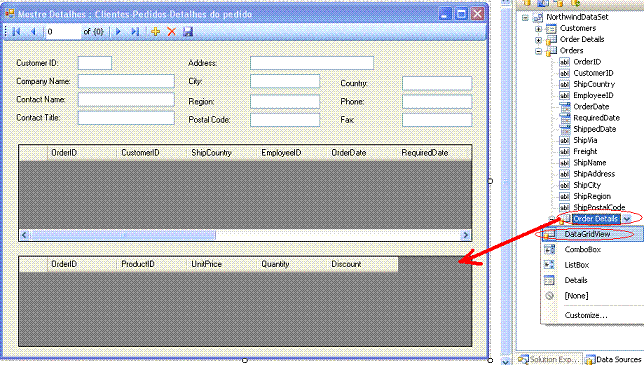Expand the Customers tree node
Image resolution: width=644 pixels, height=365 pixels.
pyautogui.click(x=538, y=29)
